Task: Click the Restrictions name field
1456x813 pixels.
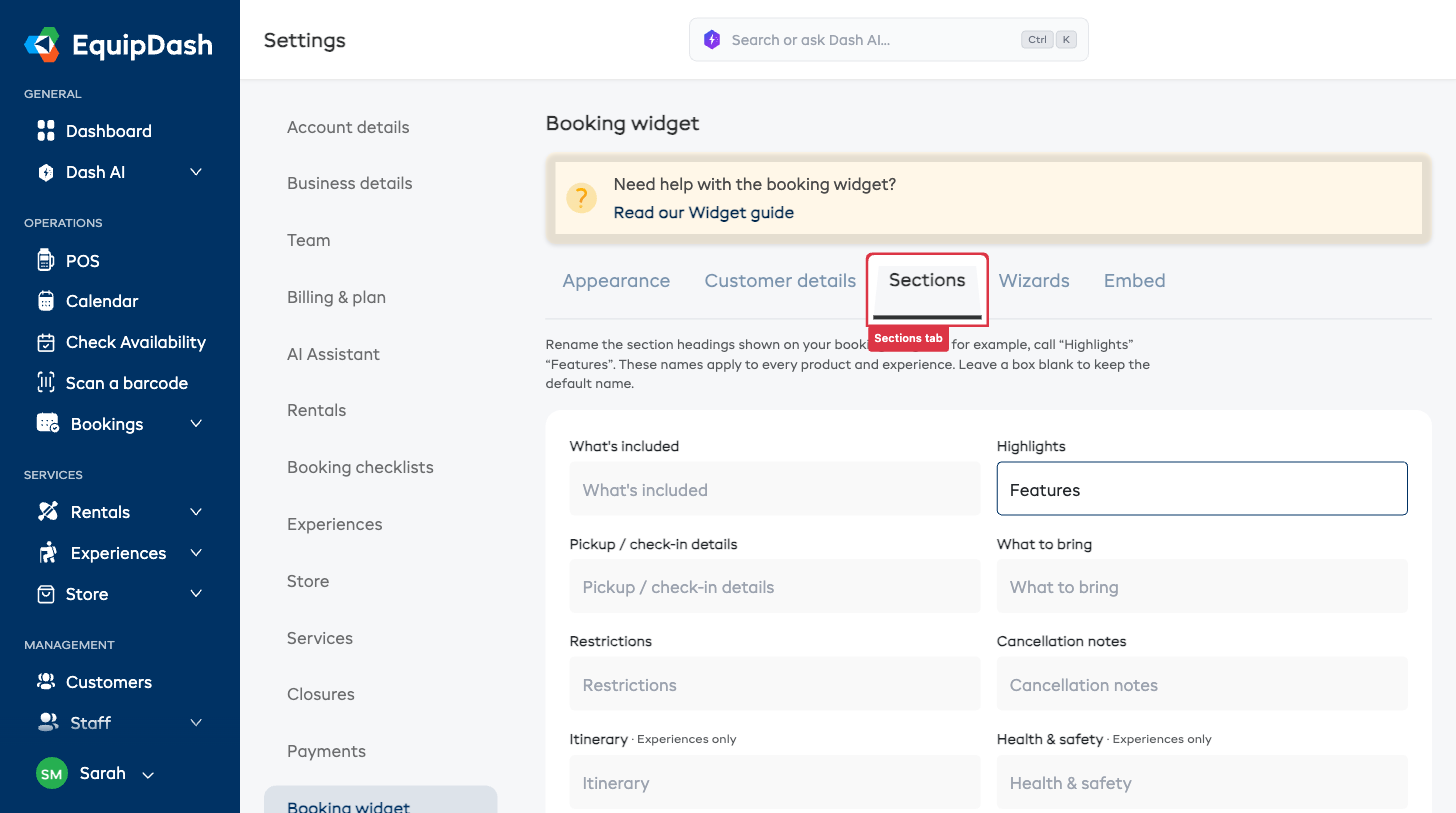Action: (775, 685)
